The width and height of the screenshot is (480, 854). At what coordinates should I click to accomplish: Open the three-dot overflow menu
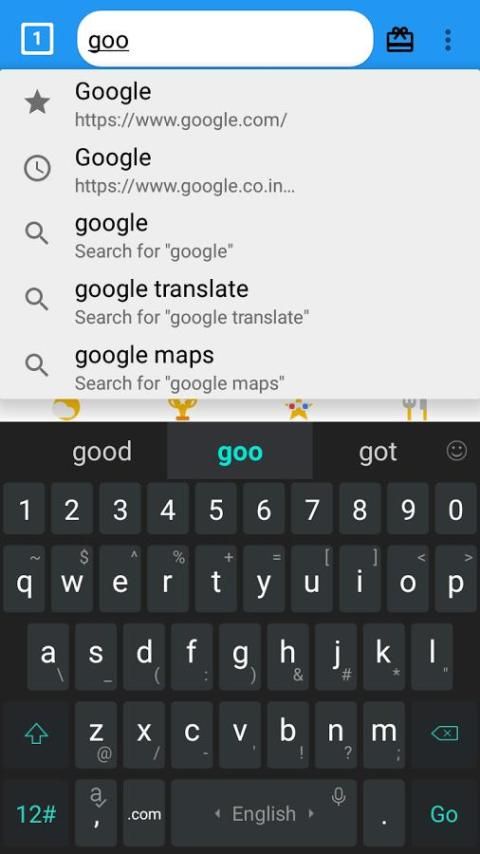tap(447, 40)
